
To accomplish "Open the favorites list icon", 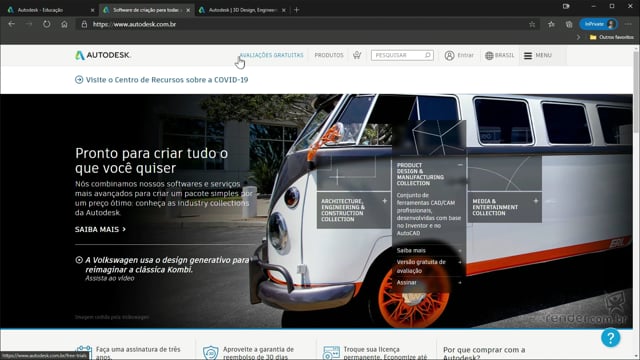I will tap(551, 24).
